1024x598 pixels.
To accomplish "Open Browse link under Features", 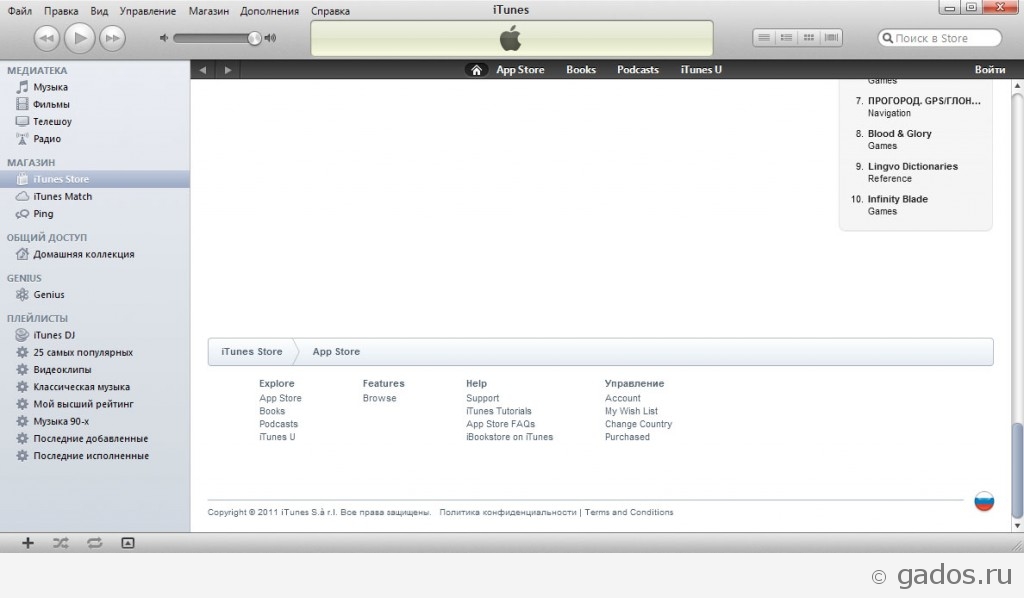I will pos(379,398).
